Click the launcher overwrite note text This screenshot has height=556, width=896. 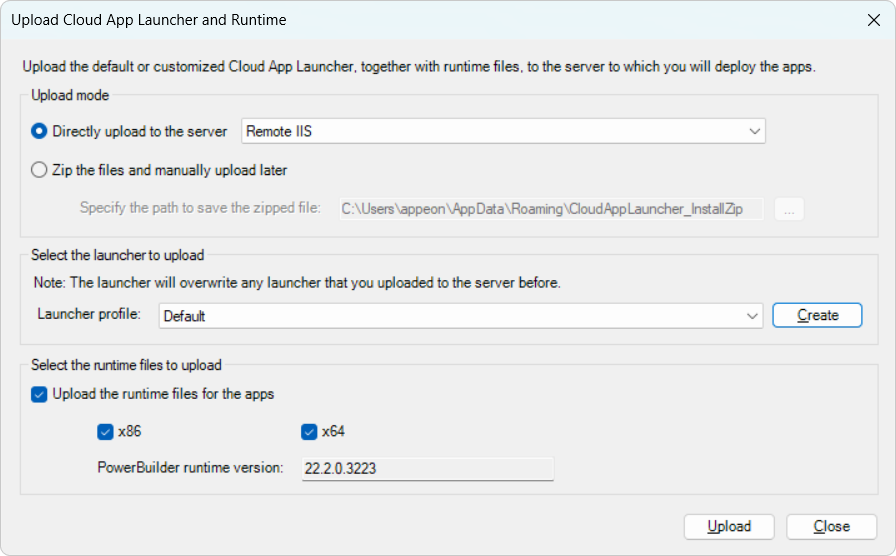[296, 283]
